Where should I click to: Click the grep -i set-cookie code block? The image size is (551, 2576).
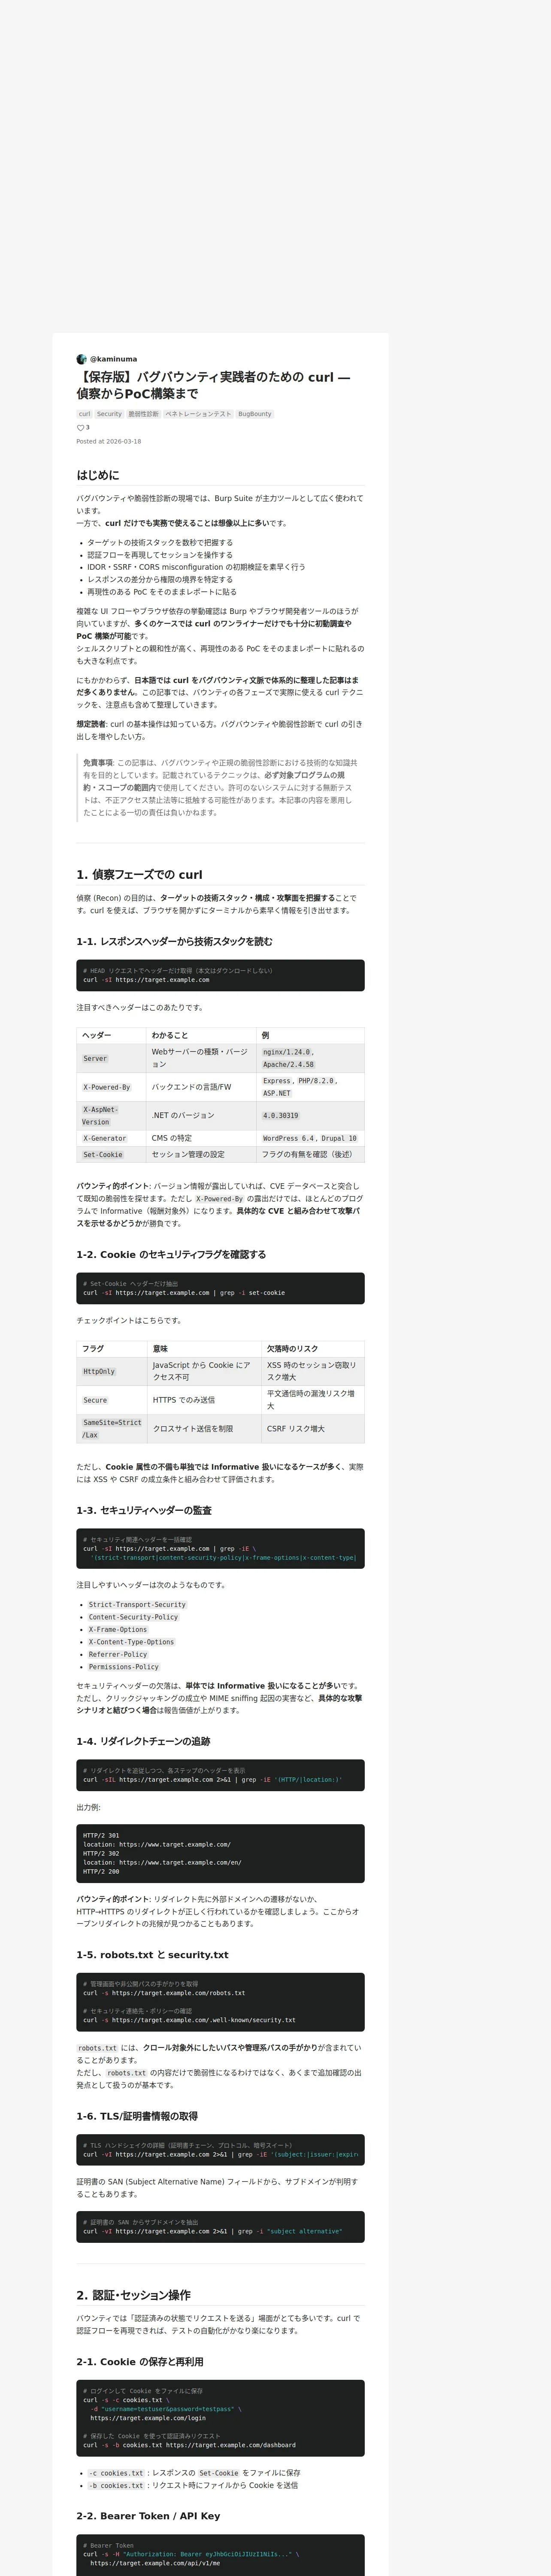pyautogui.click(x=220, y=1289)
